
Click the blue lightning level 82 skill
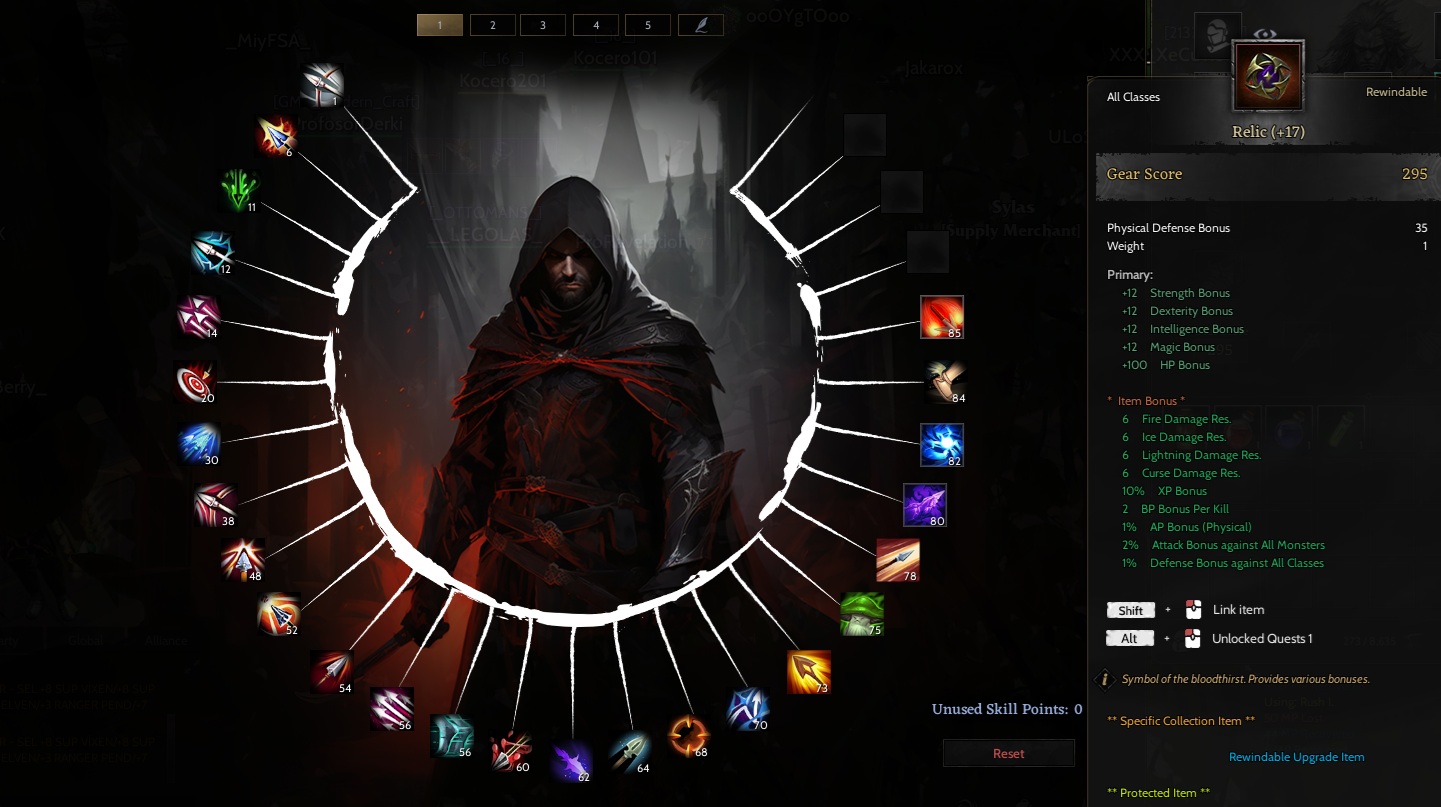tap(942, 445)
